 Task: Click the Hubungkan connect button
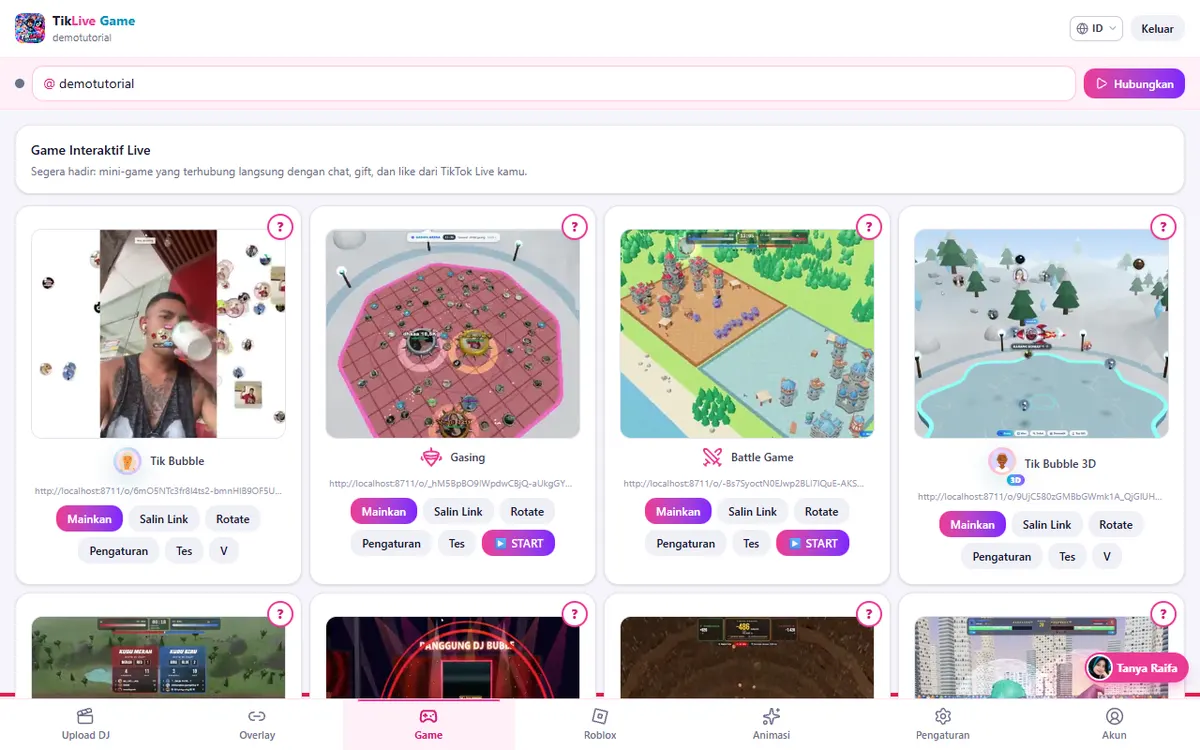click(x=1134, y=84)
